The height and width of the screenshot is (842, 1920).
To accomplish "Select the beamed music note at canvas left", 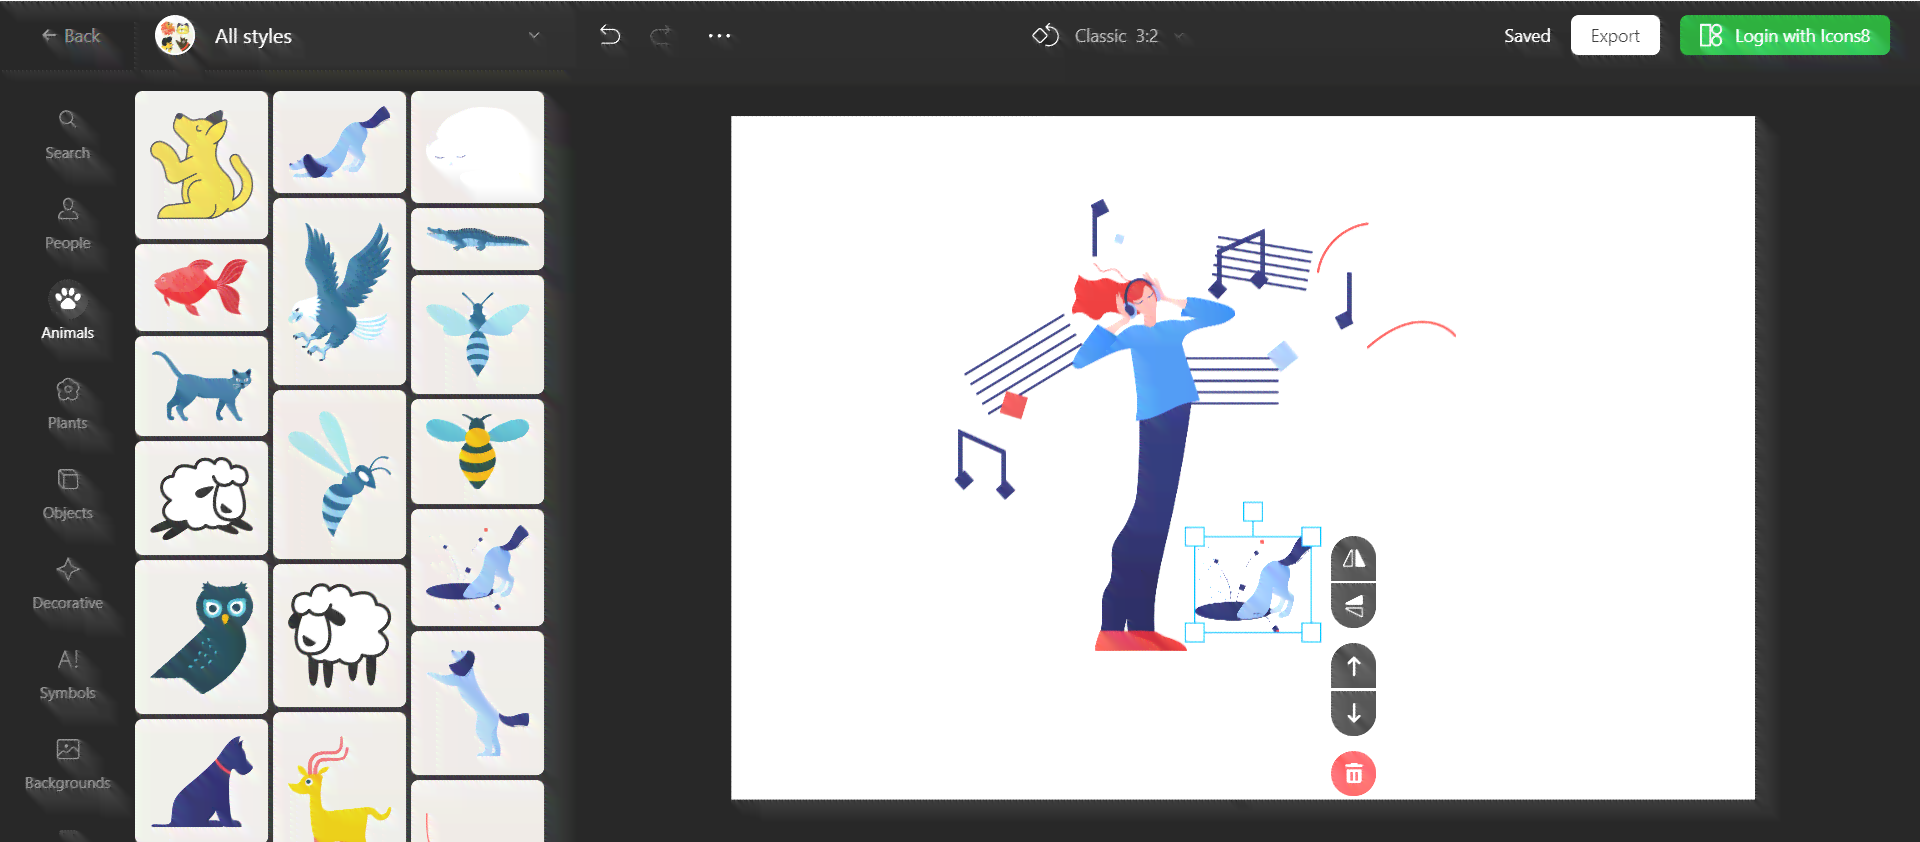I will (985, 463).
